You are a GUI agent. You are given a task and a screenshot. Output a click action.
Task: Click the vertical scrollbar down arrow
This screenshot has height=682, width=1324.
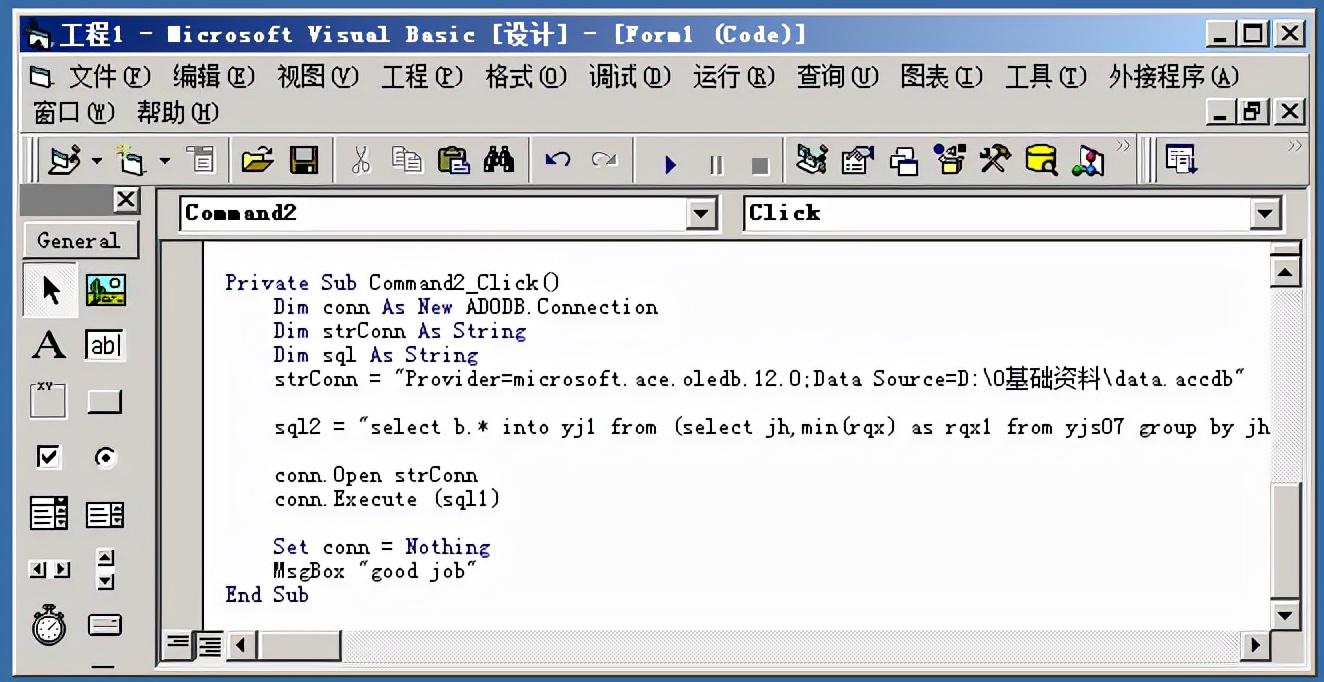(1285, 615)
